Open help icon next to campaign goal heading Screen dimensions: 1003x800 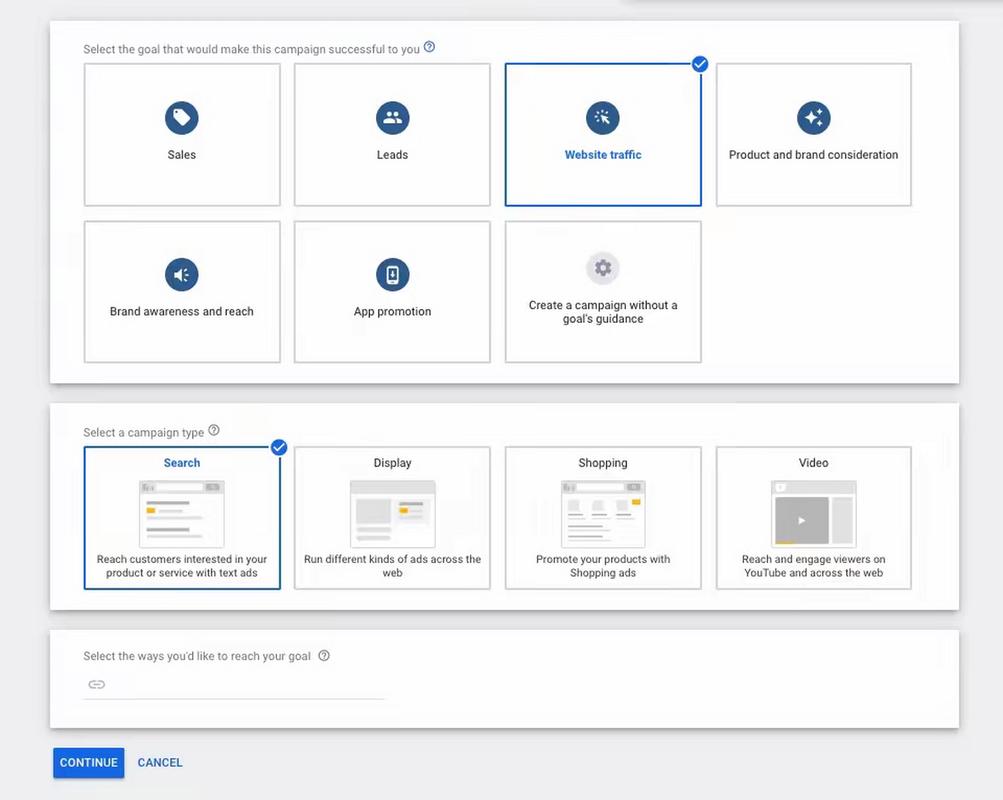429,47
